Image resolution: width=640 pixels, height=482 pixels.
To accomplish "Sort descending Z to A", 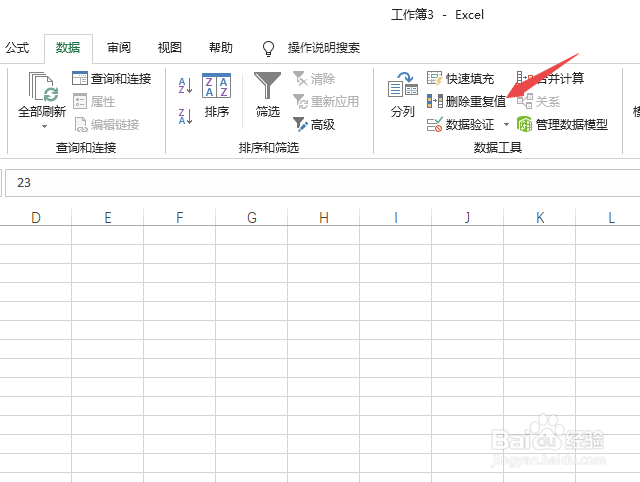I will [x=185, y=116].
